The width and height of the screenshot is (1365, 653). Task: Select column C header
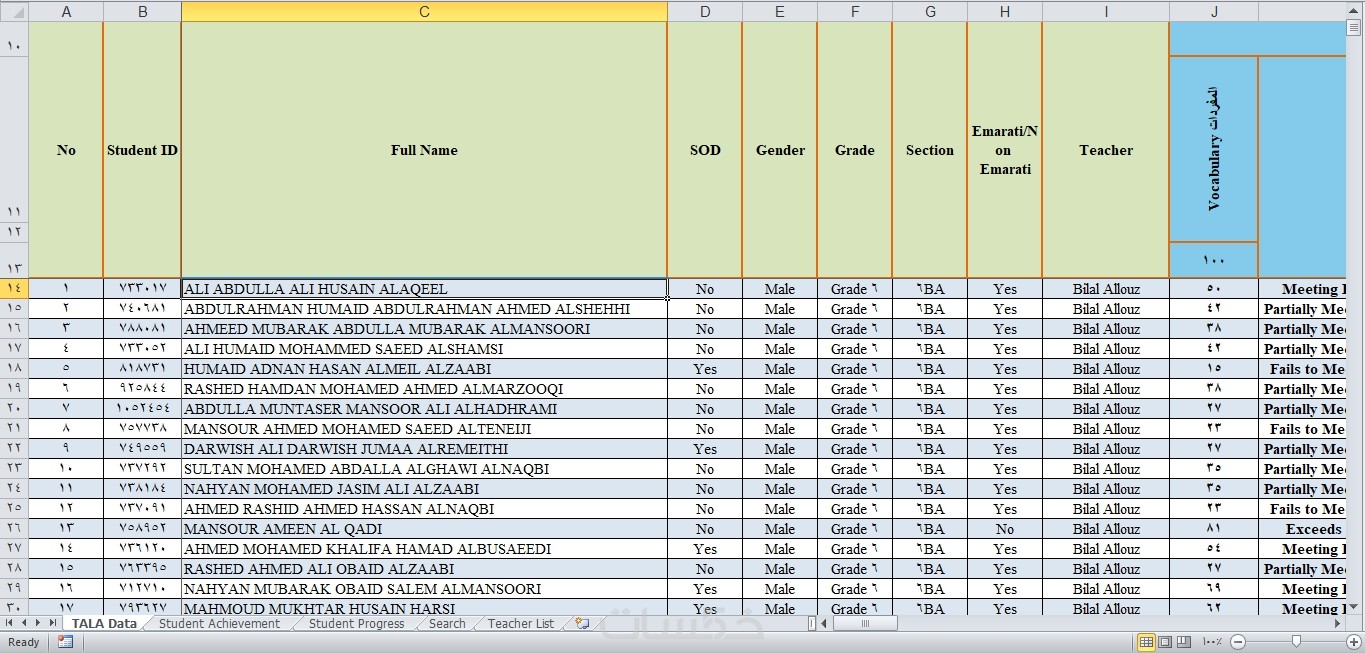click(x=424, y=11)
